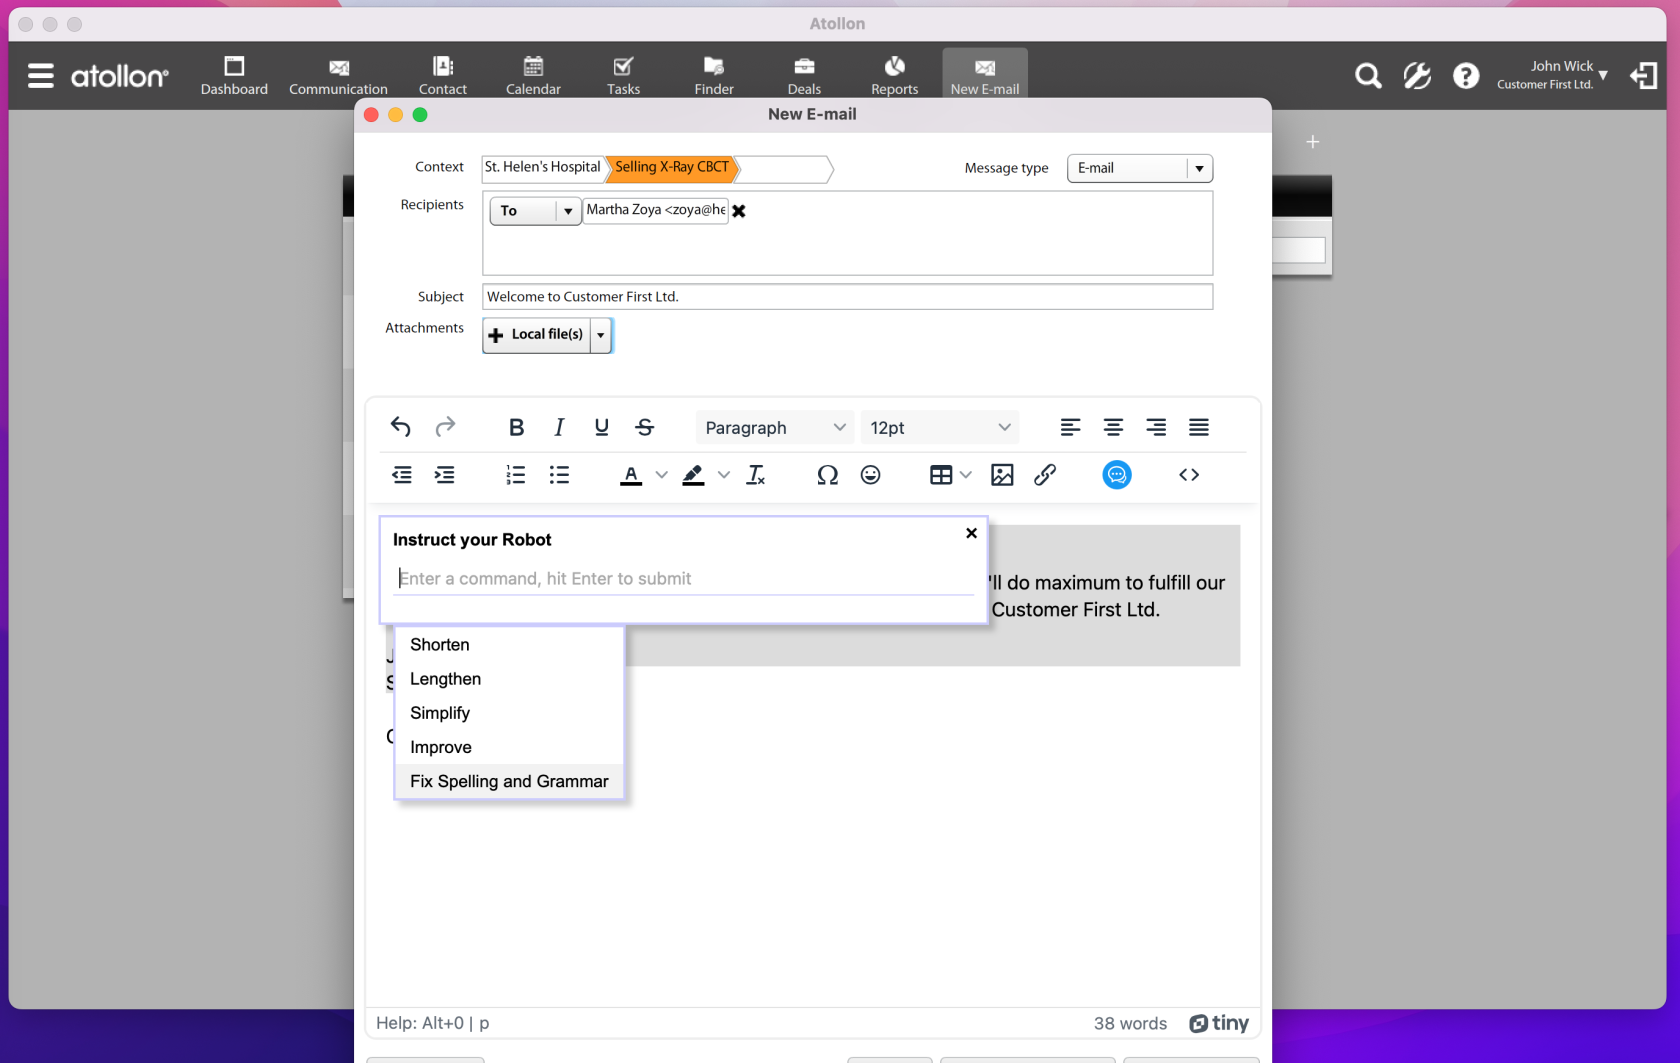Screen dimensions: 1680x1063
Task: Expand the attachments source dropdown arrow
Action: tap(601, 335)
